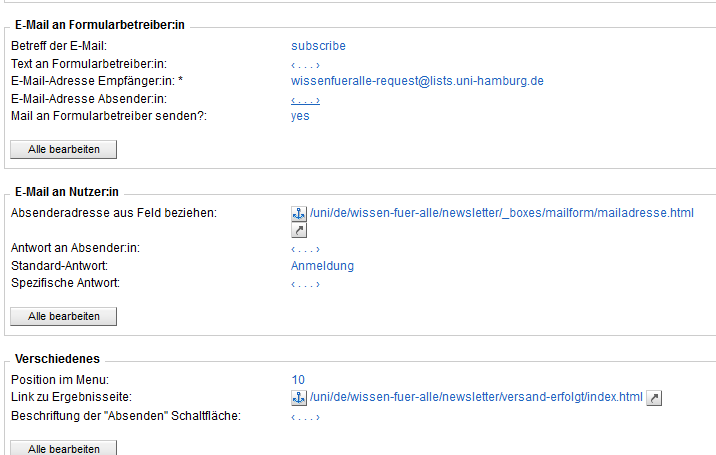Click Position im Menu value 10

pos(298,380)
